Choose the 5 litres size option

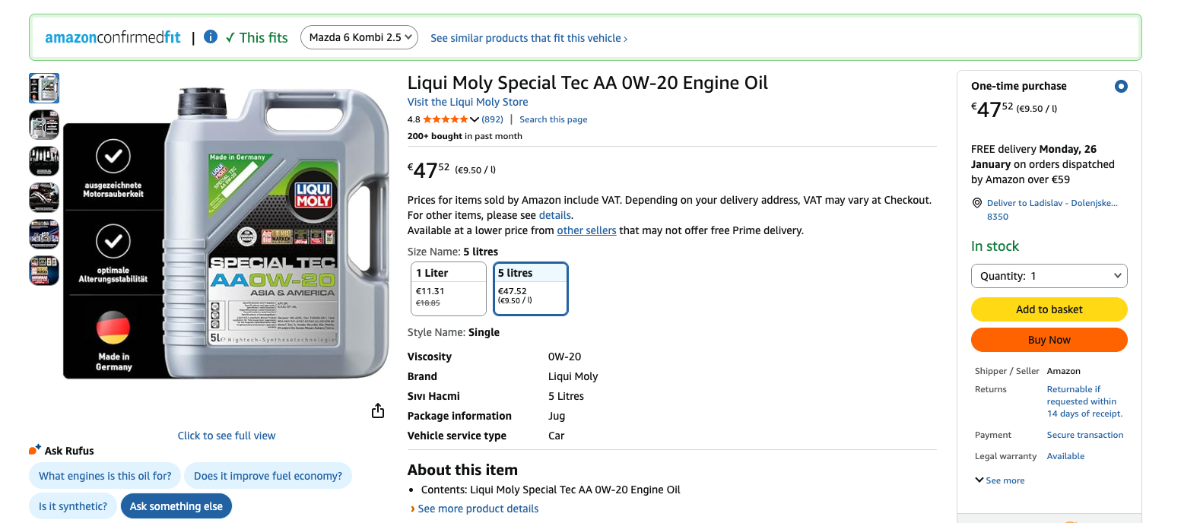(530, 288)
